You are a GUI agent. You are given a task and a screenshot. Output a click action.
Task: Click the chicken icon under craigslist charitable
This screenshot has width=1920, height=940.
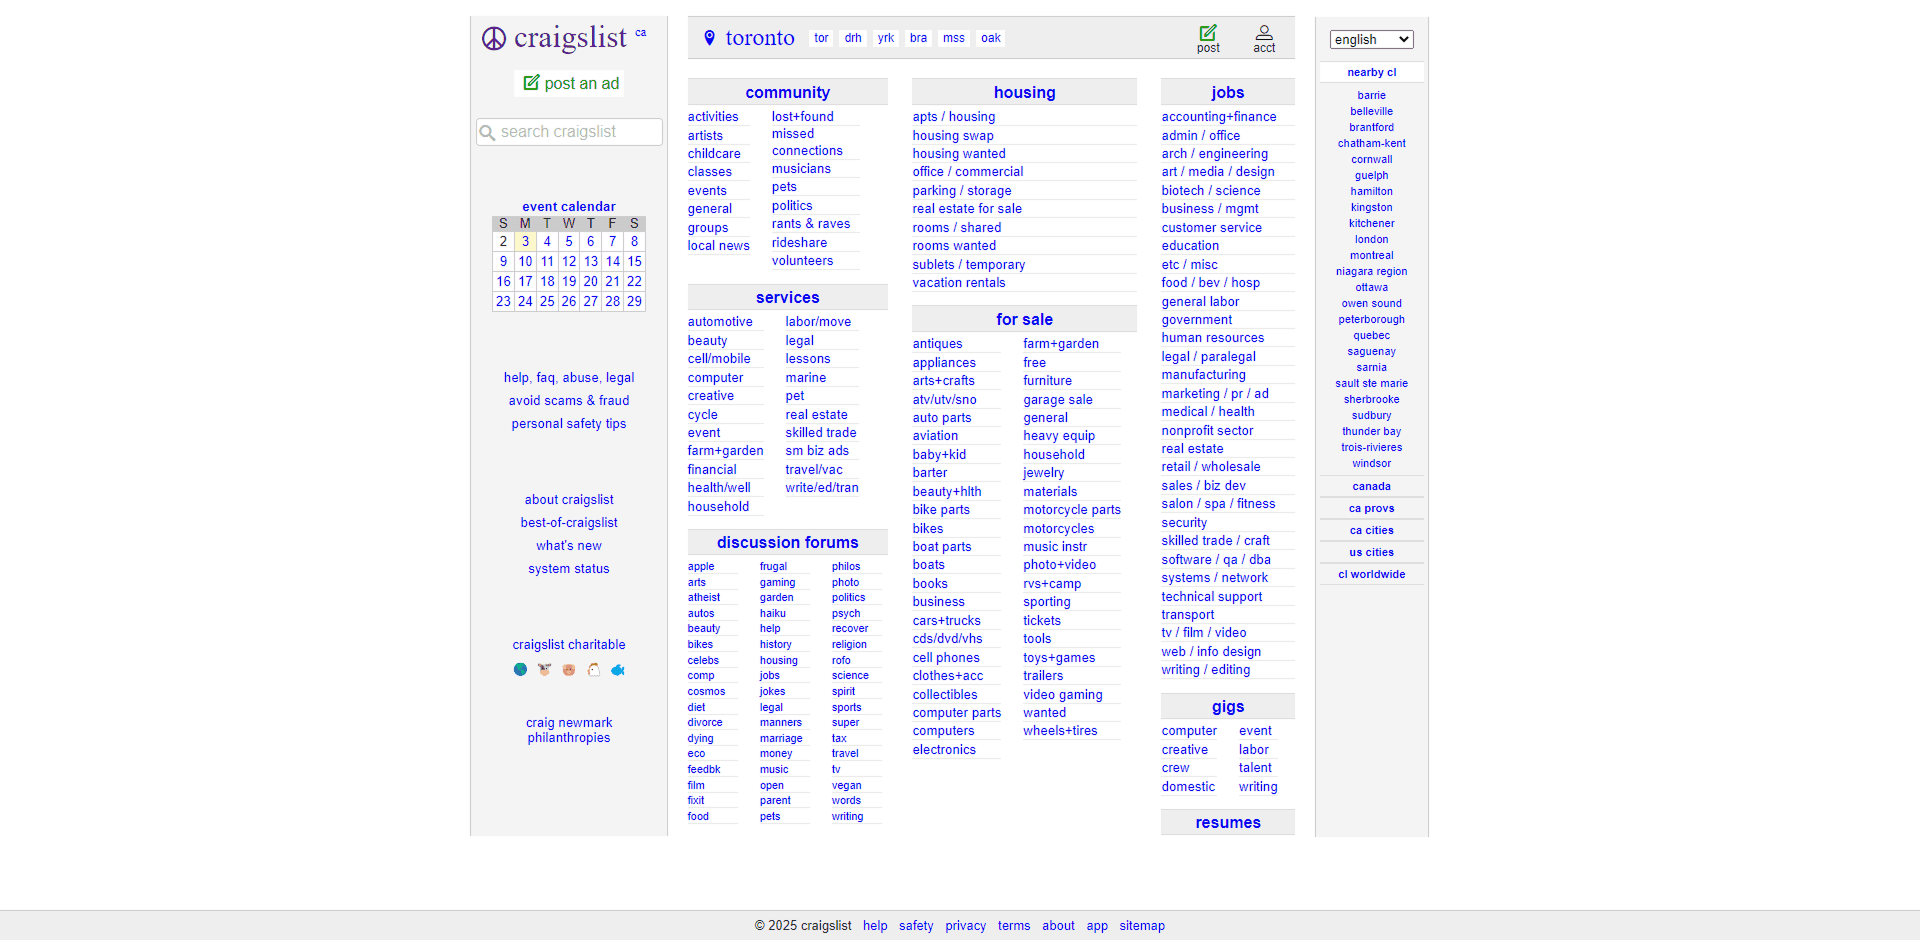click(593, 670)
